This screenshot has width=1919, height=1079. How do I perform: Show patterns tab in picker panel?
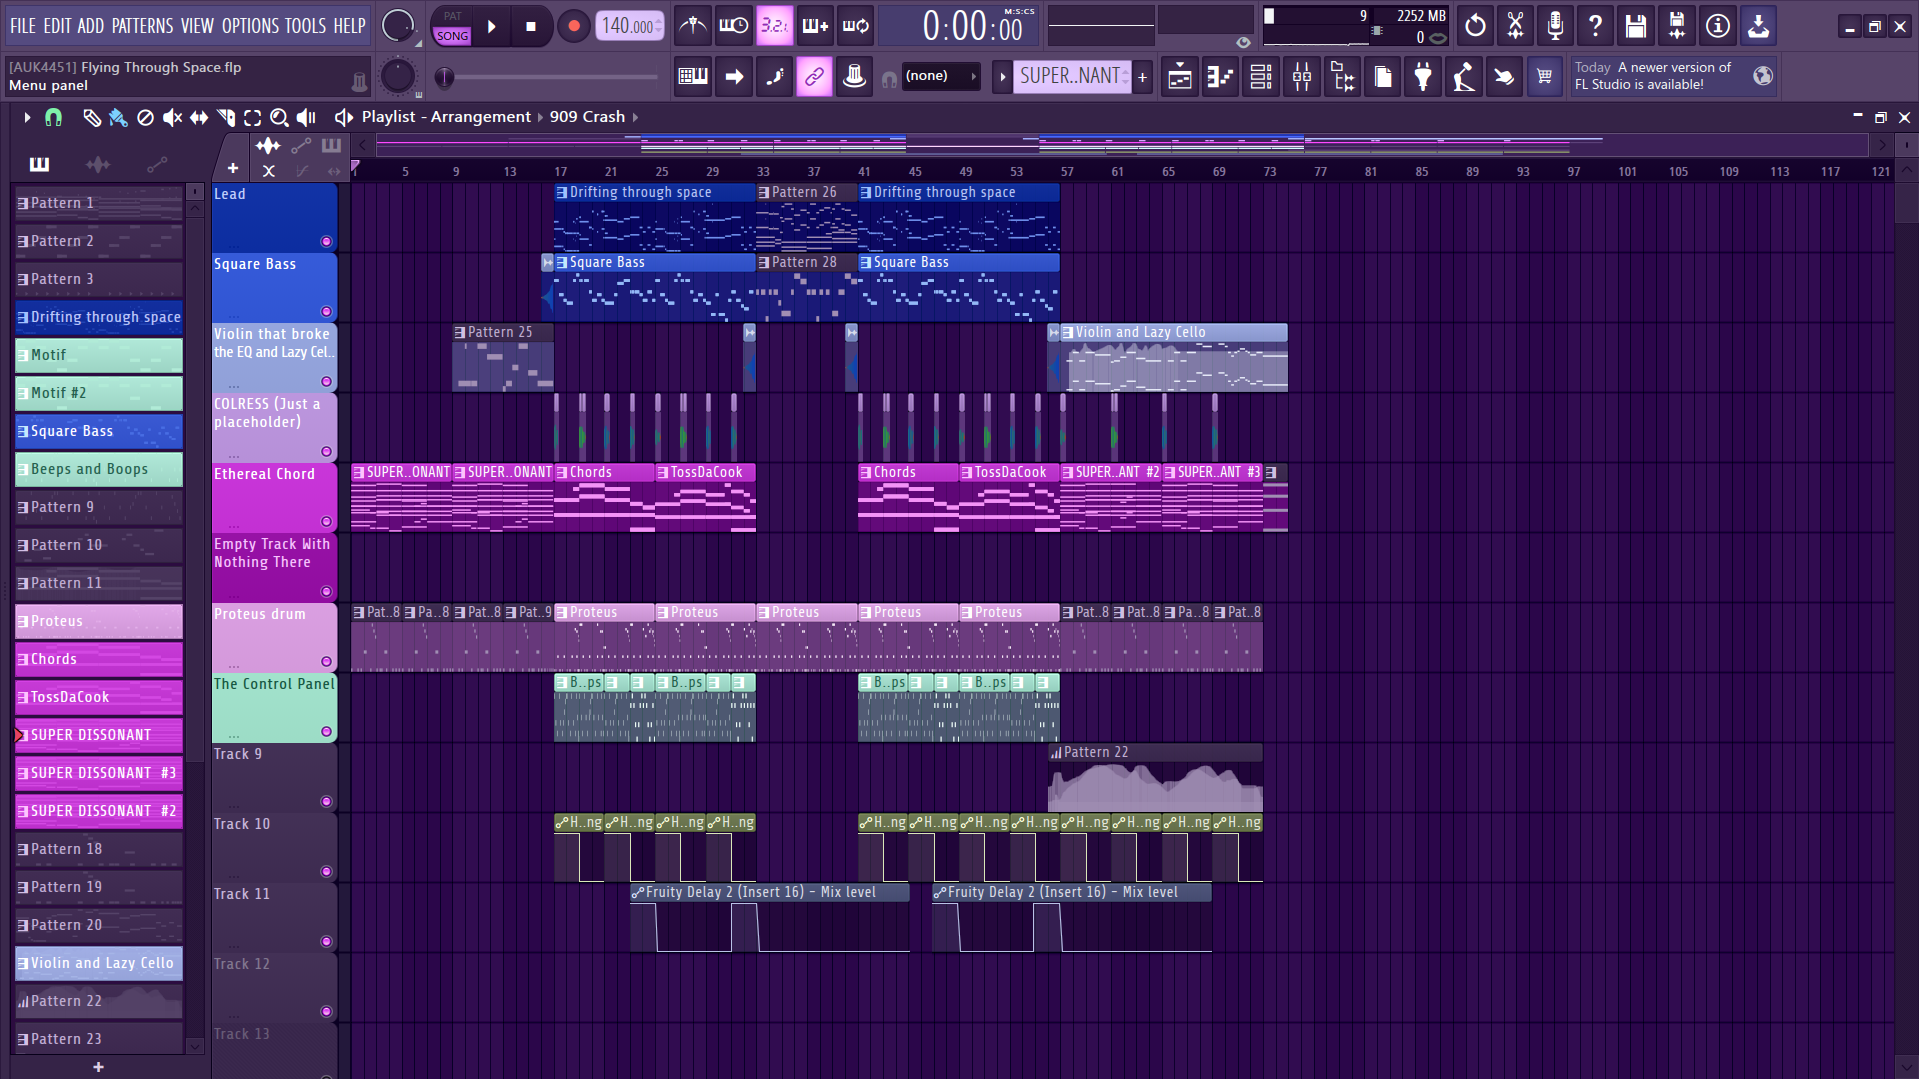[39, 164]
